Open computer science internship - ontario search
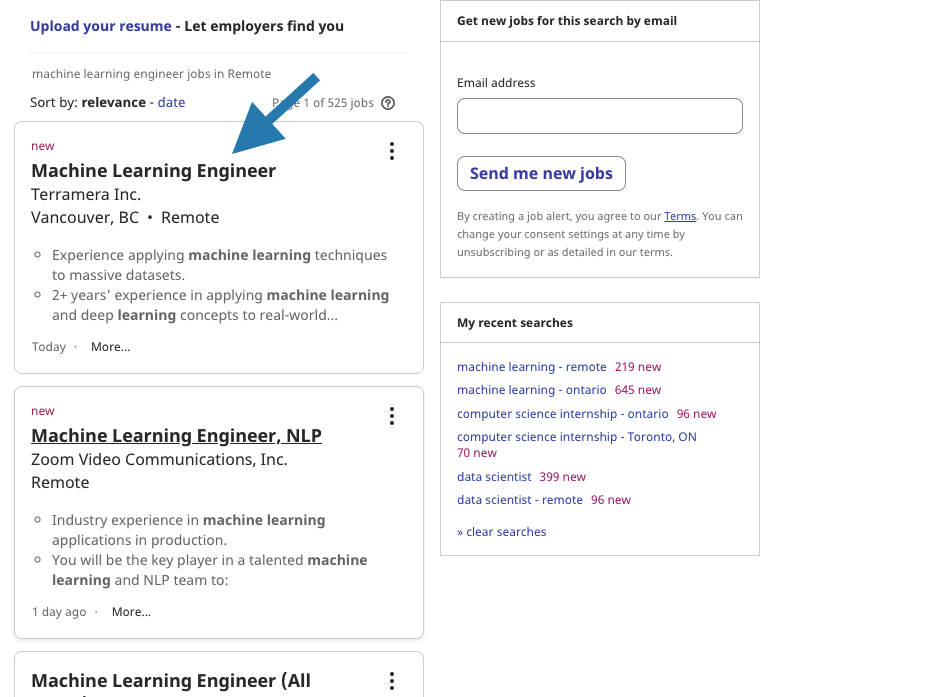This screenshot has height=697, width=929. [562, 414]
